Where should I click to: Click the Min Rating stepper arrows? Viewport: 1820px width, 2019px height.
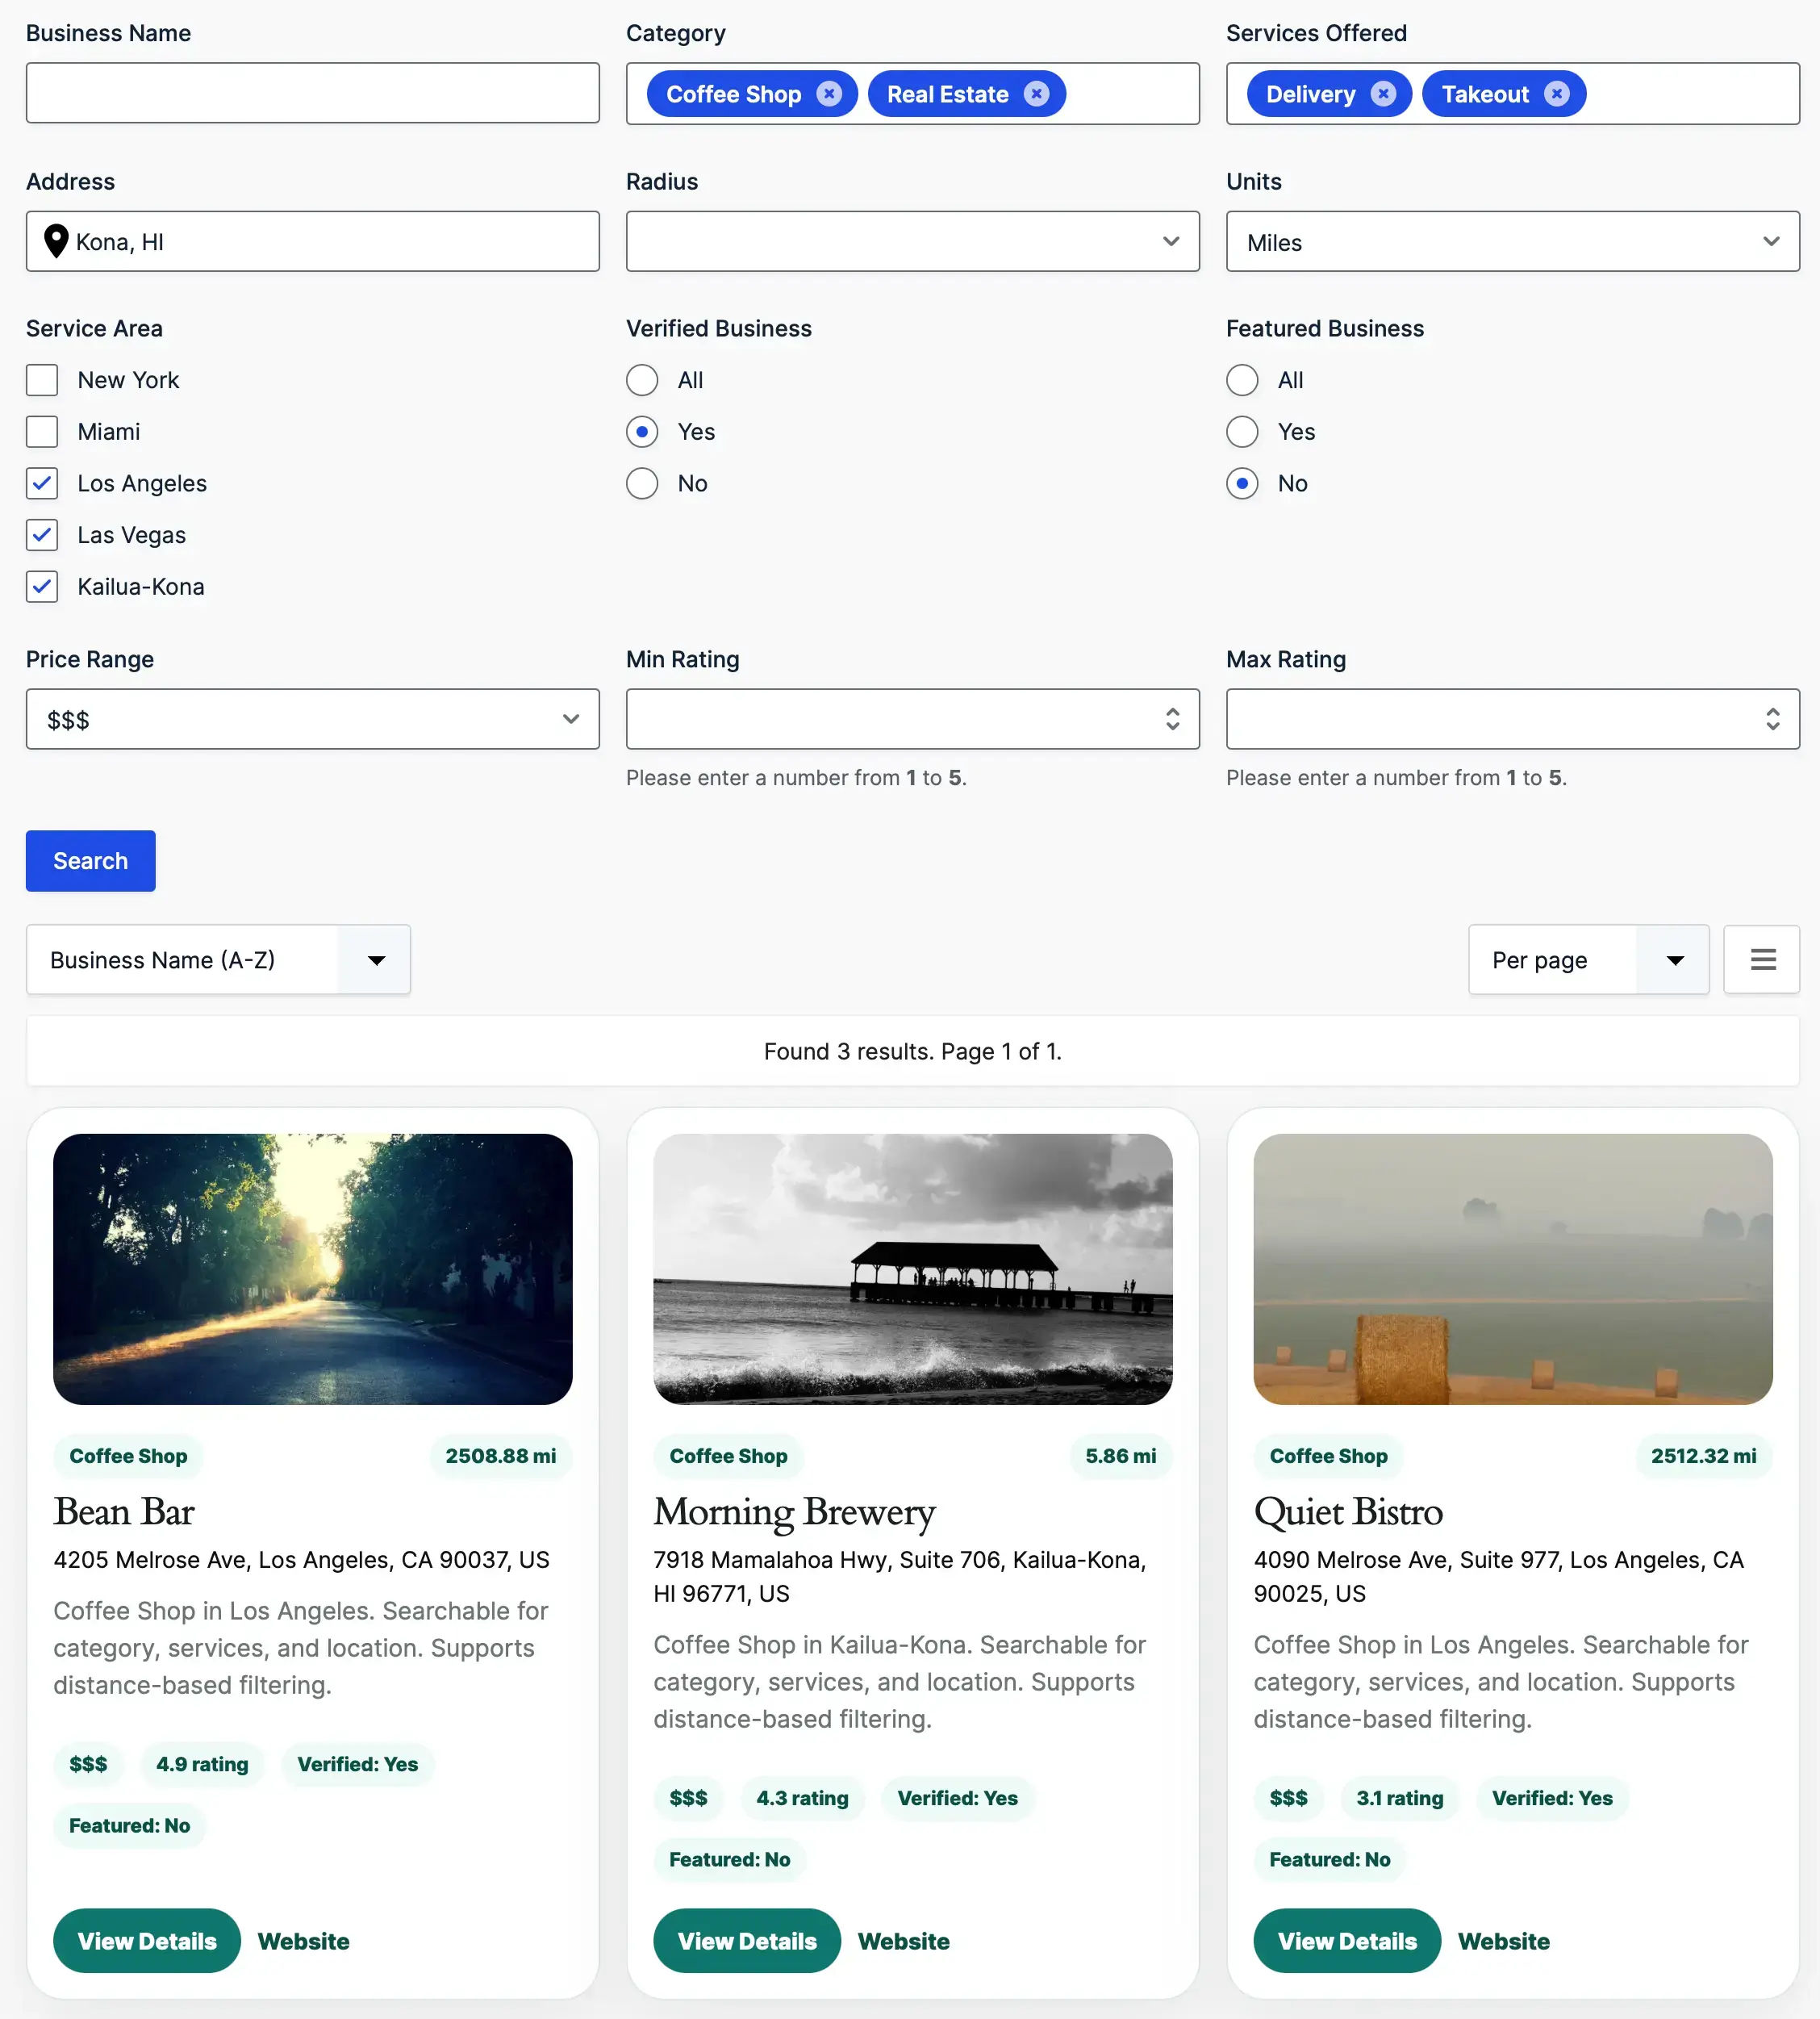(x=1172, y=719)
